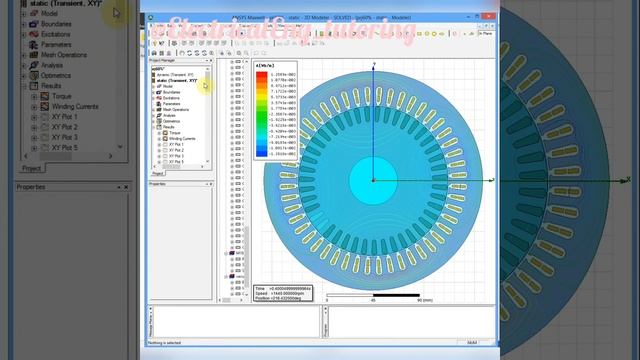Click the zoom-out magnifier toolbar icon
Viewport: 640px width, 360px height.
247,53
